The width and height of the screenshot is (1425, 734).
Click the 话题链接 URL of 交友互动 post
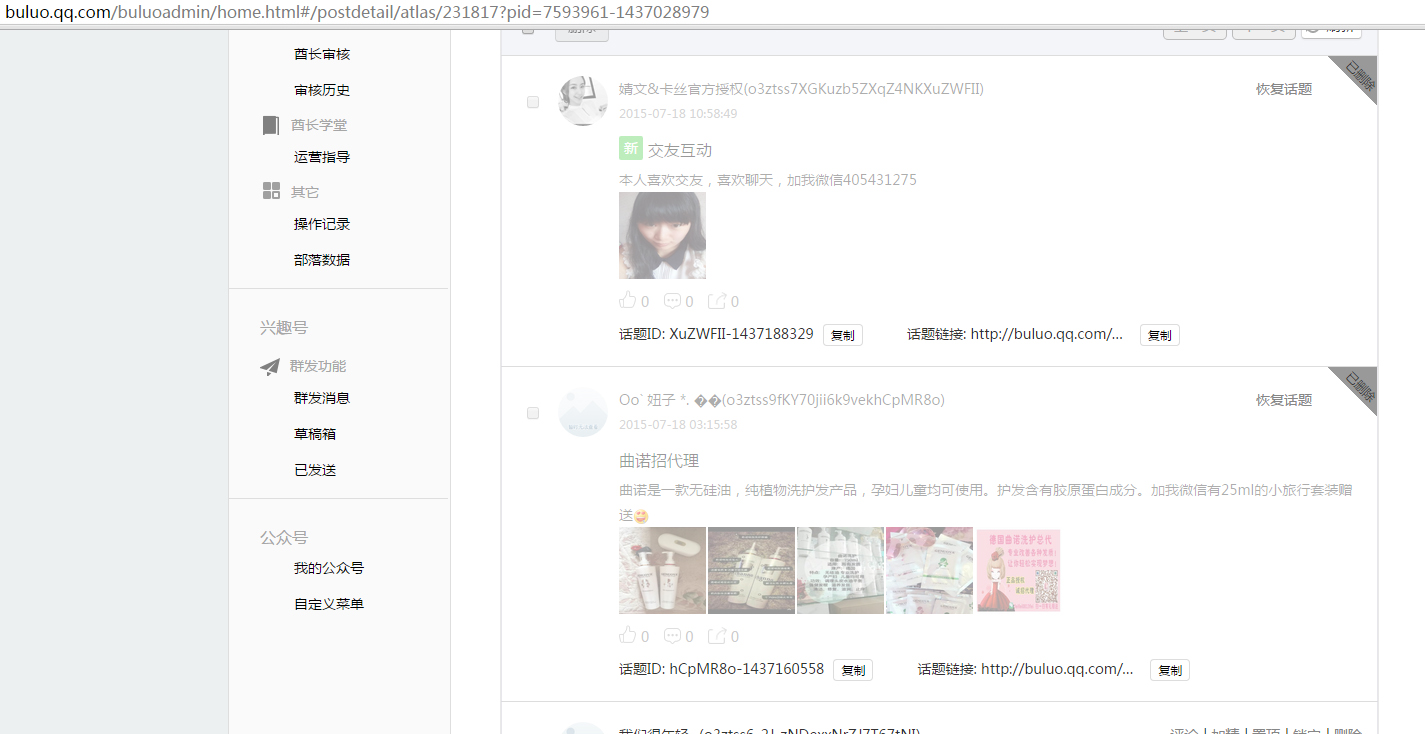point(1046,334)
